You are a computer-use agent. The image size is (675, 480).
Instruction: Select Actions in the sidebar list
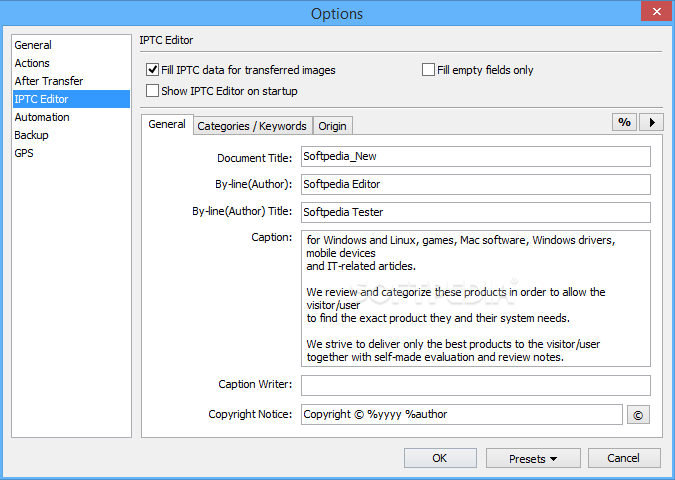[71, 63]
